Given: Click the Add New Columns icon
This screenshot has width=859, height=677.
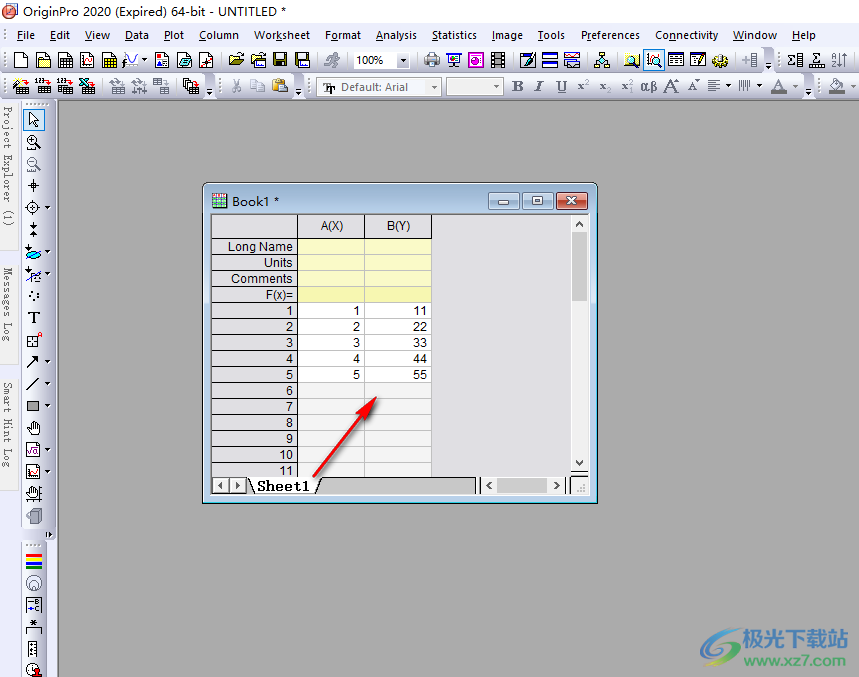Looking at the screenshot, I should coord(750,60).
